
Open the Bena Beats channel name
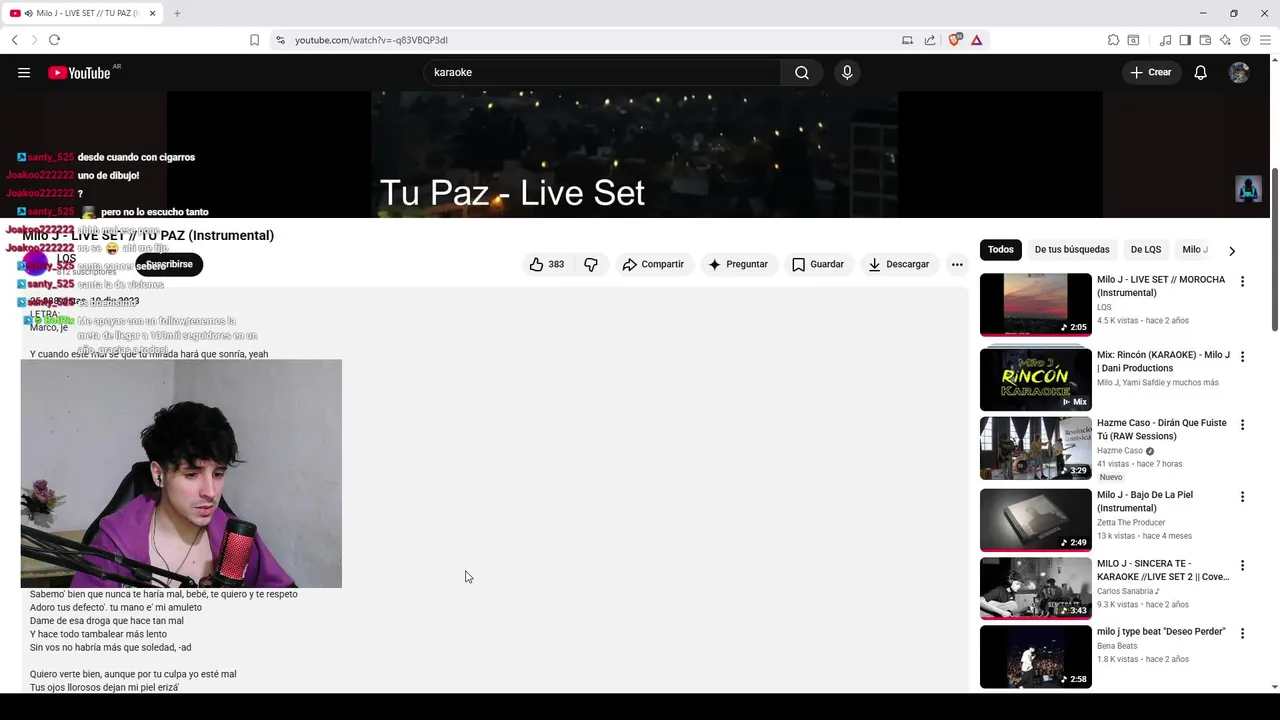coord(1119,646)
